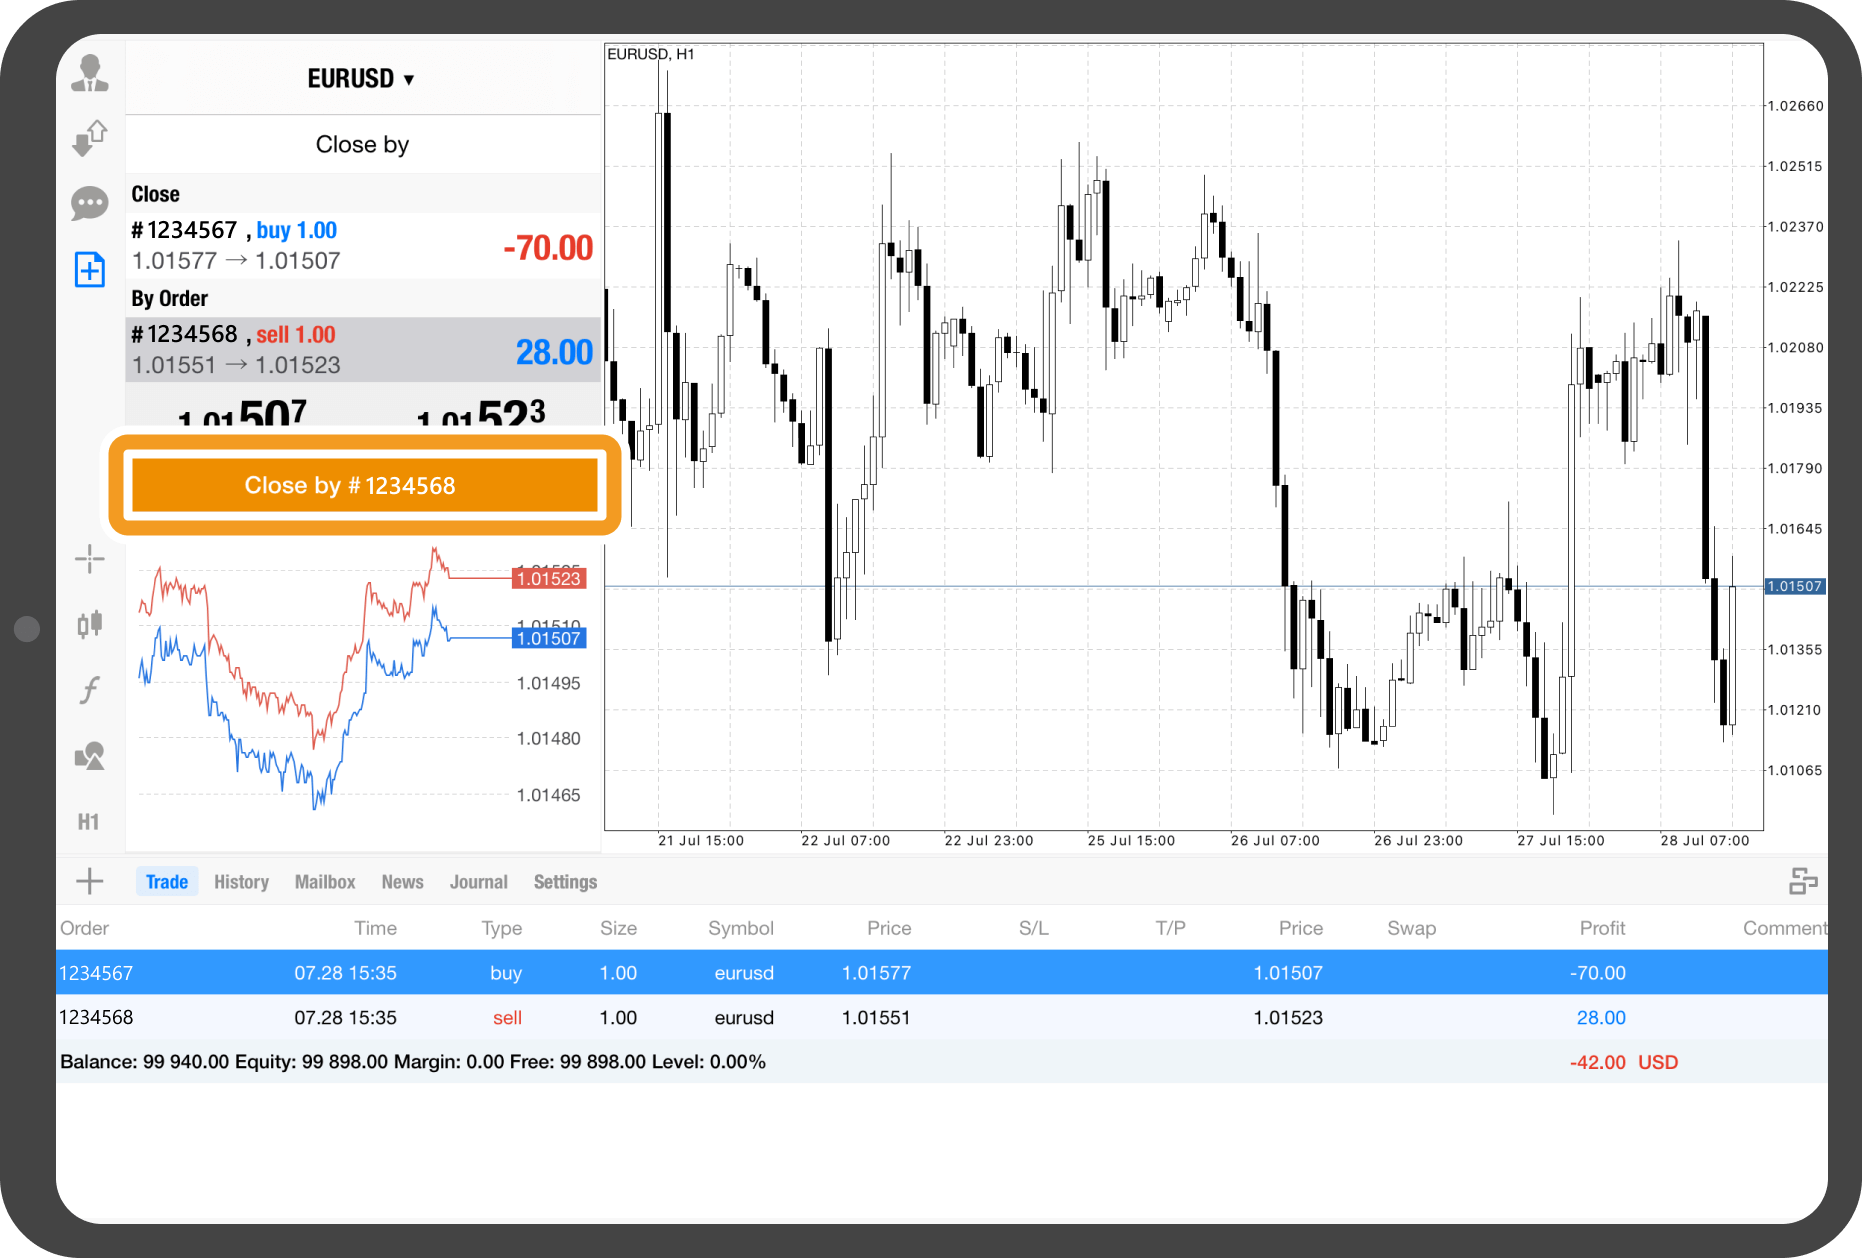The height and width of the screenshot is (1258, 1862).
Task: Open the Journal tab
Action: [478, 882]
